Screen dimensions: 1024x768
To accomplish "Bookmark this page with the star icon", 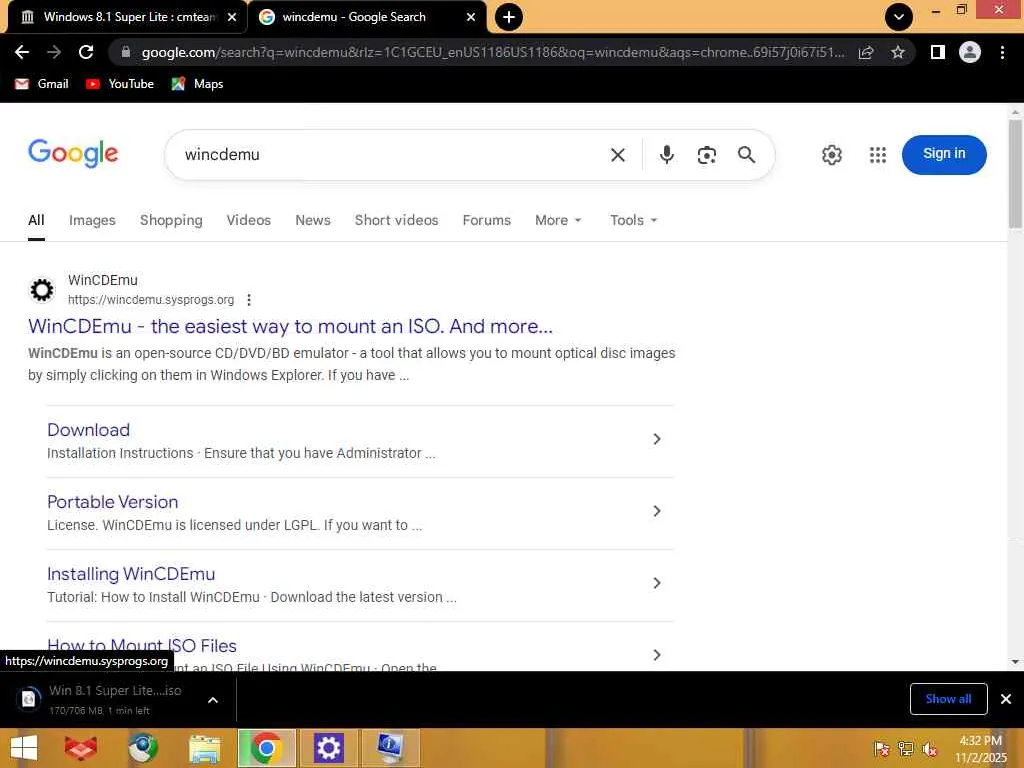I will (x=898, y=52).
